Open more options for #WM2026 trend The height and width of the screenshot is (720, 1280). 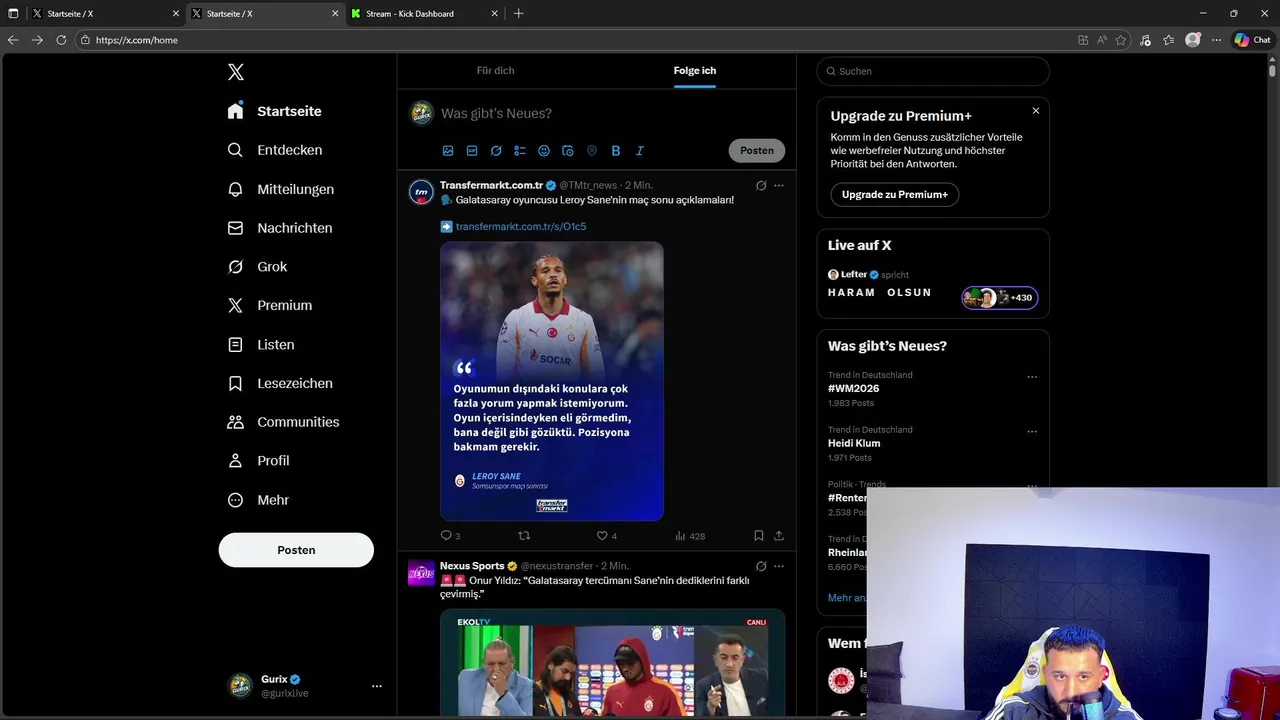click(x=1032, y=377)
